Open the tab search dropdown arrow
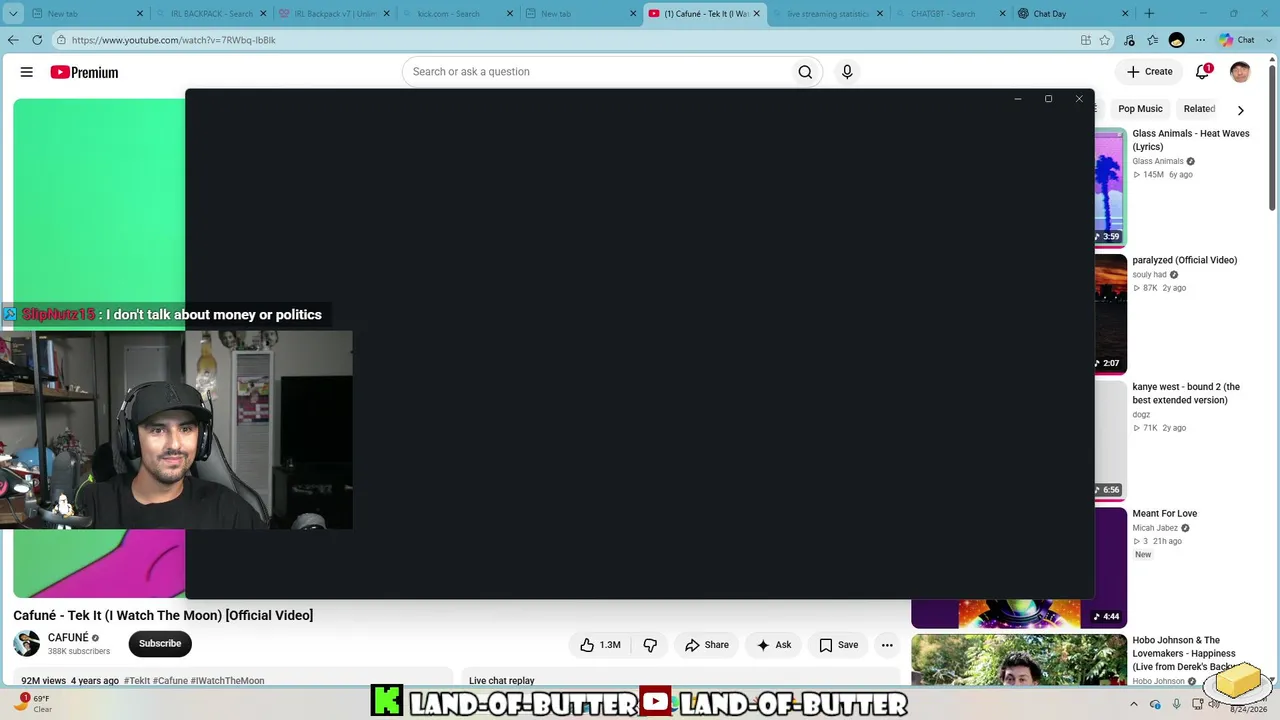The image size is (1280, 720). pos(15,14)
